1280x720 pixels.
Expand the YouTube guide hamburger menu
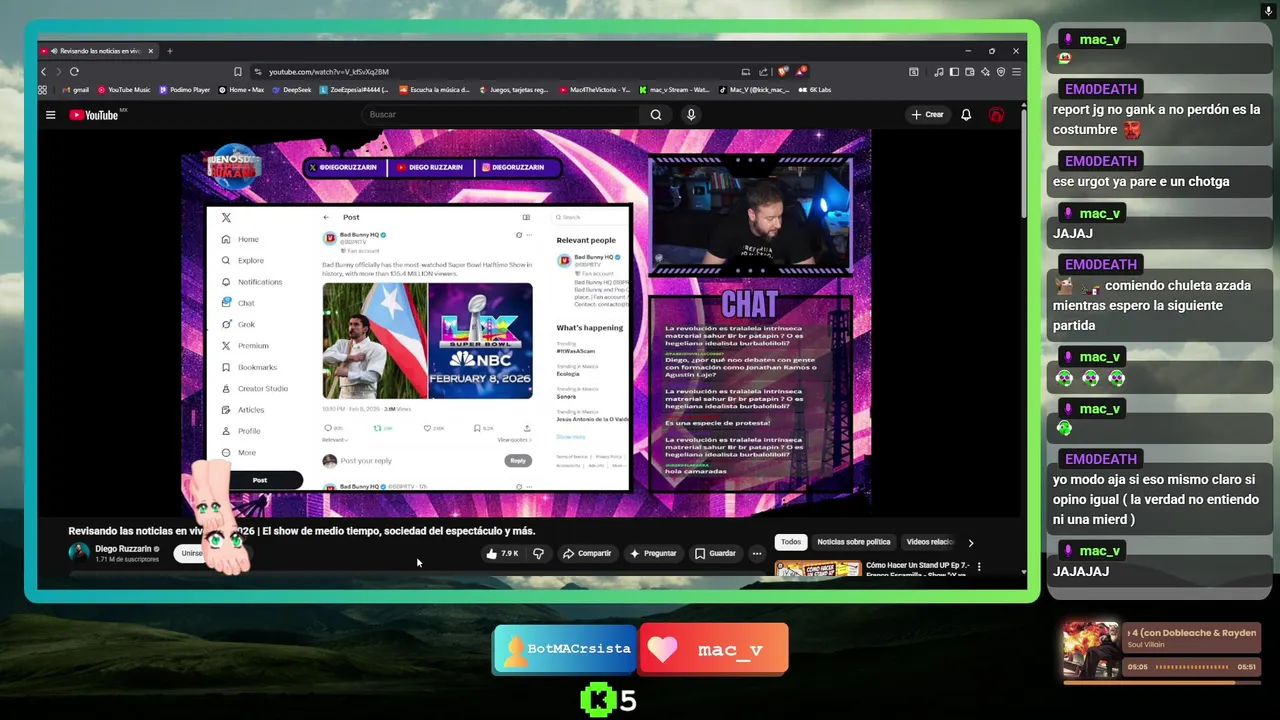[50, 115]
